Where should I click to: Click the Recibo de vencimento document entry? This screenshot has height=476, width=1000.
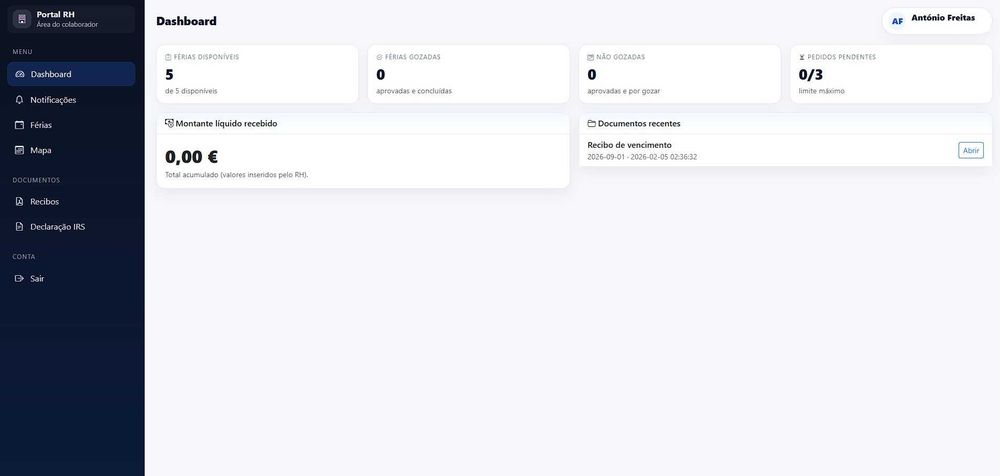click(x=630, y=145)
